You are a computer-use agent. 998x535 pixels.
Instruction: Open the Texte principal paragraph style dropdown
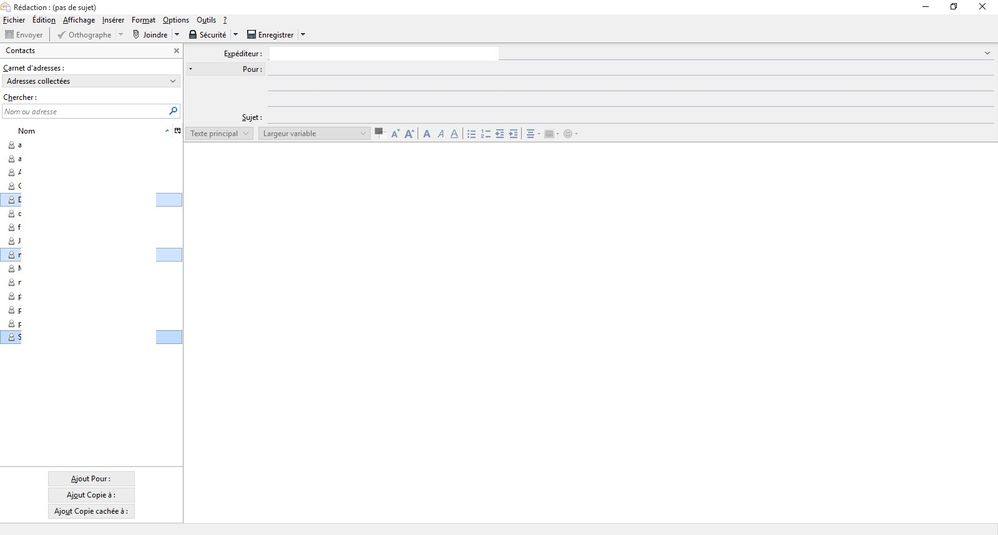tap(220, 134)
